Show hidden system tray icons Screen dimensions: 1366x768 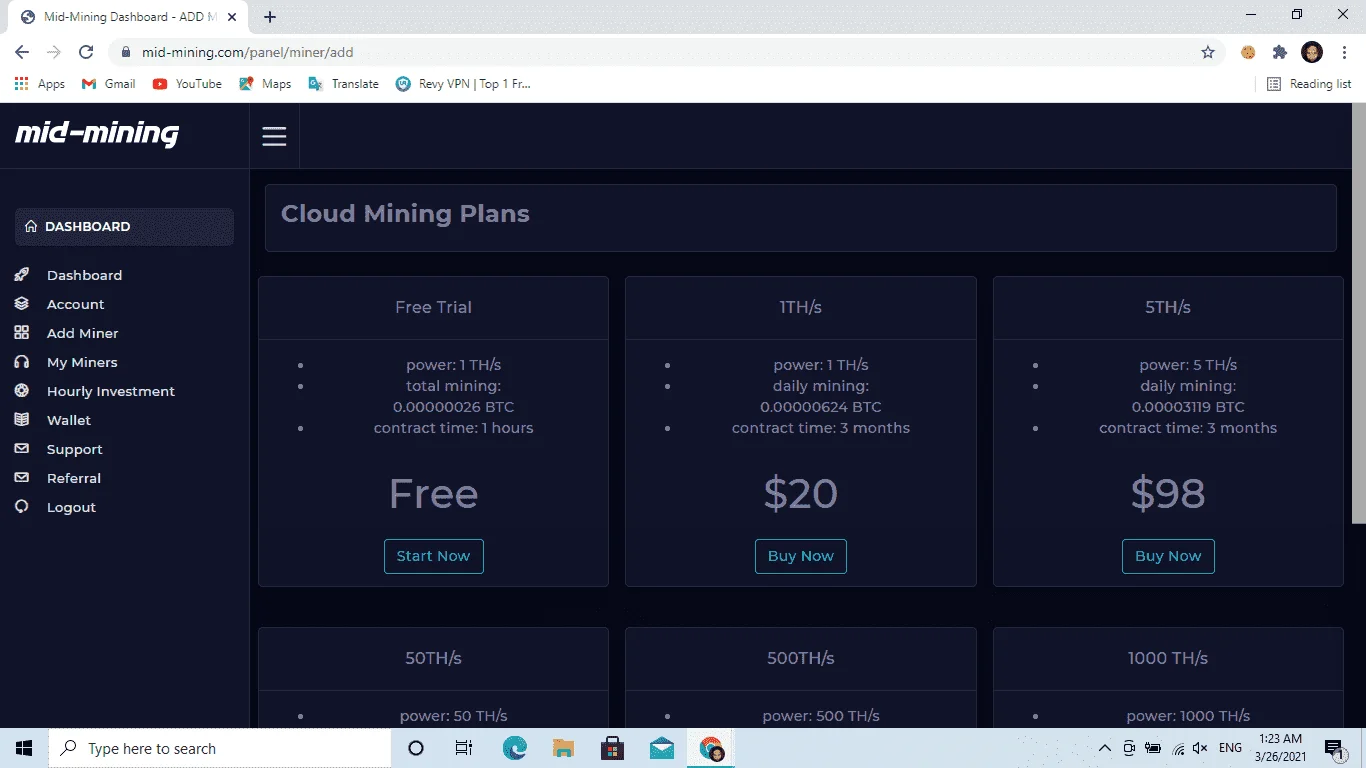tap(1105, 748)
